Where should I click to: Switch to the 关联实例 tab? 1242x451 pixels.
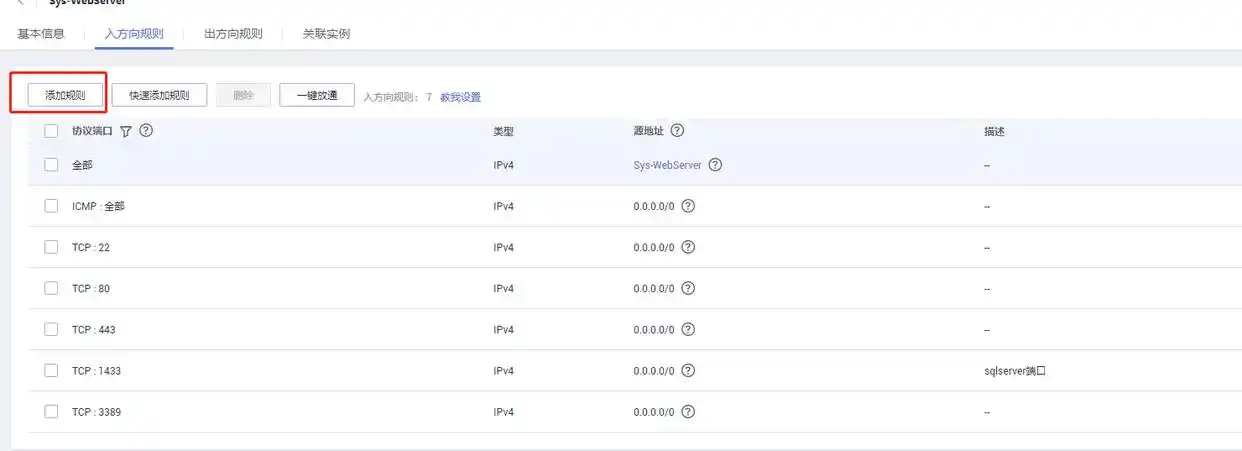click(x=326, y=34)
